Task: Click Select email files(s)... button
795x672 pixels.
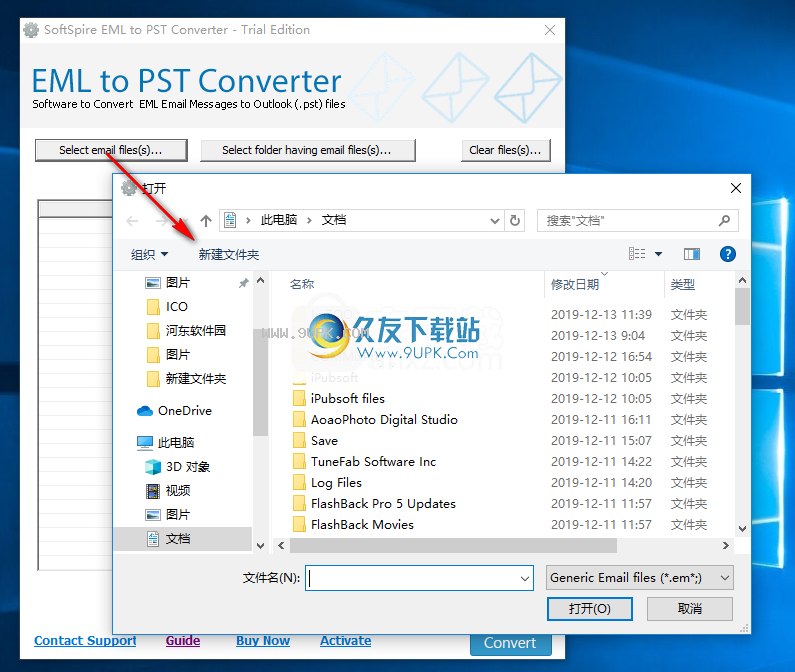Action: click(111, 150)
